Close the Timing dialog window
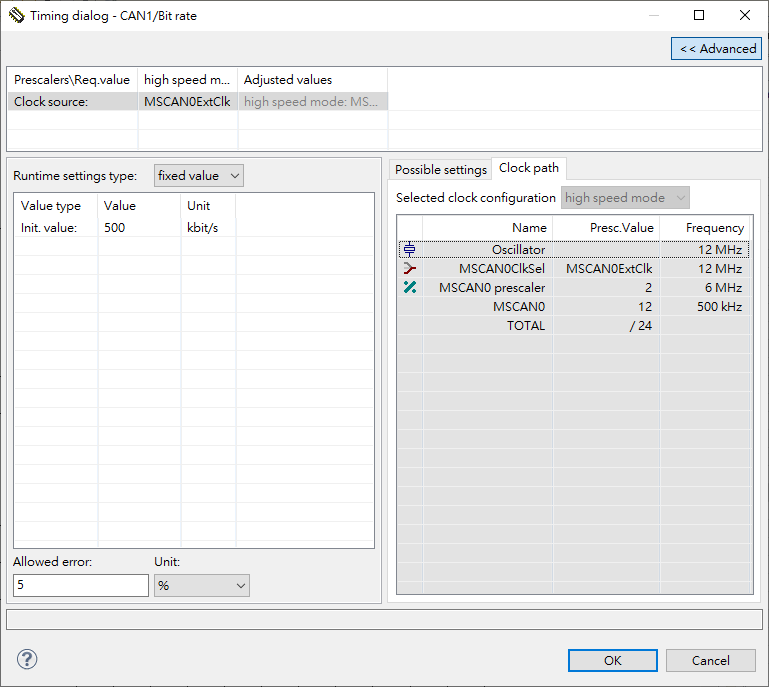 tap(744, 15)
